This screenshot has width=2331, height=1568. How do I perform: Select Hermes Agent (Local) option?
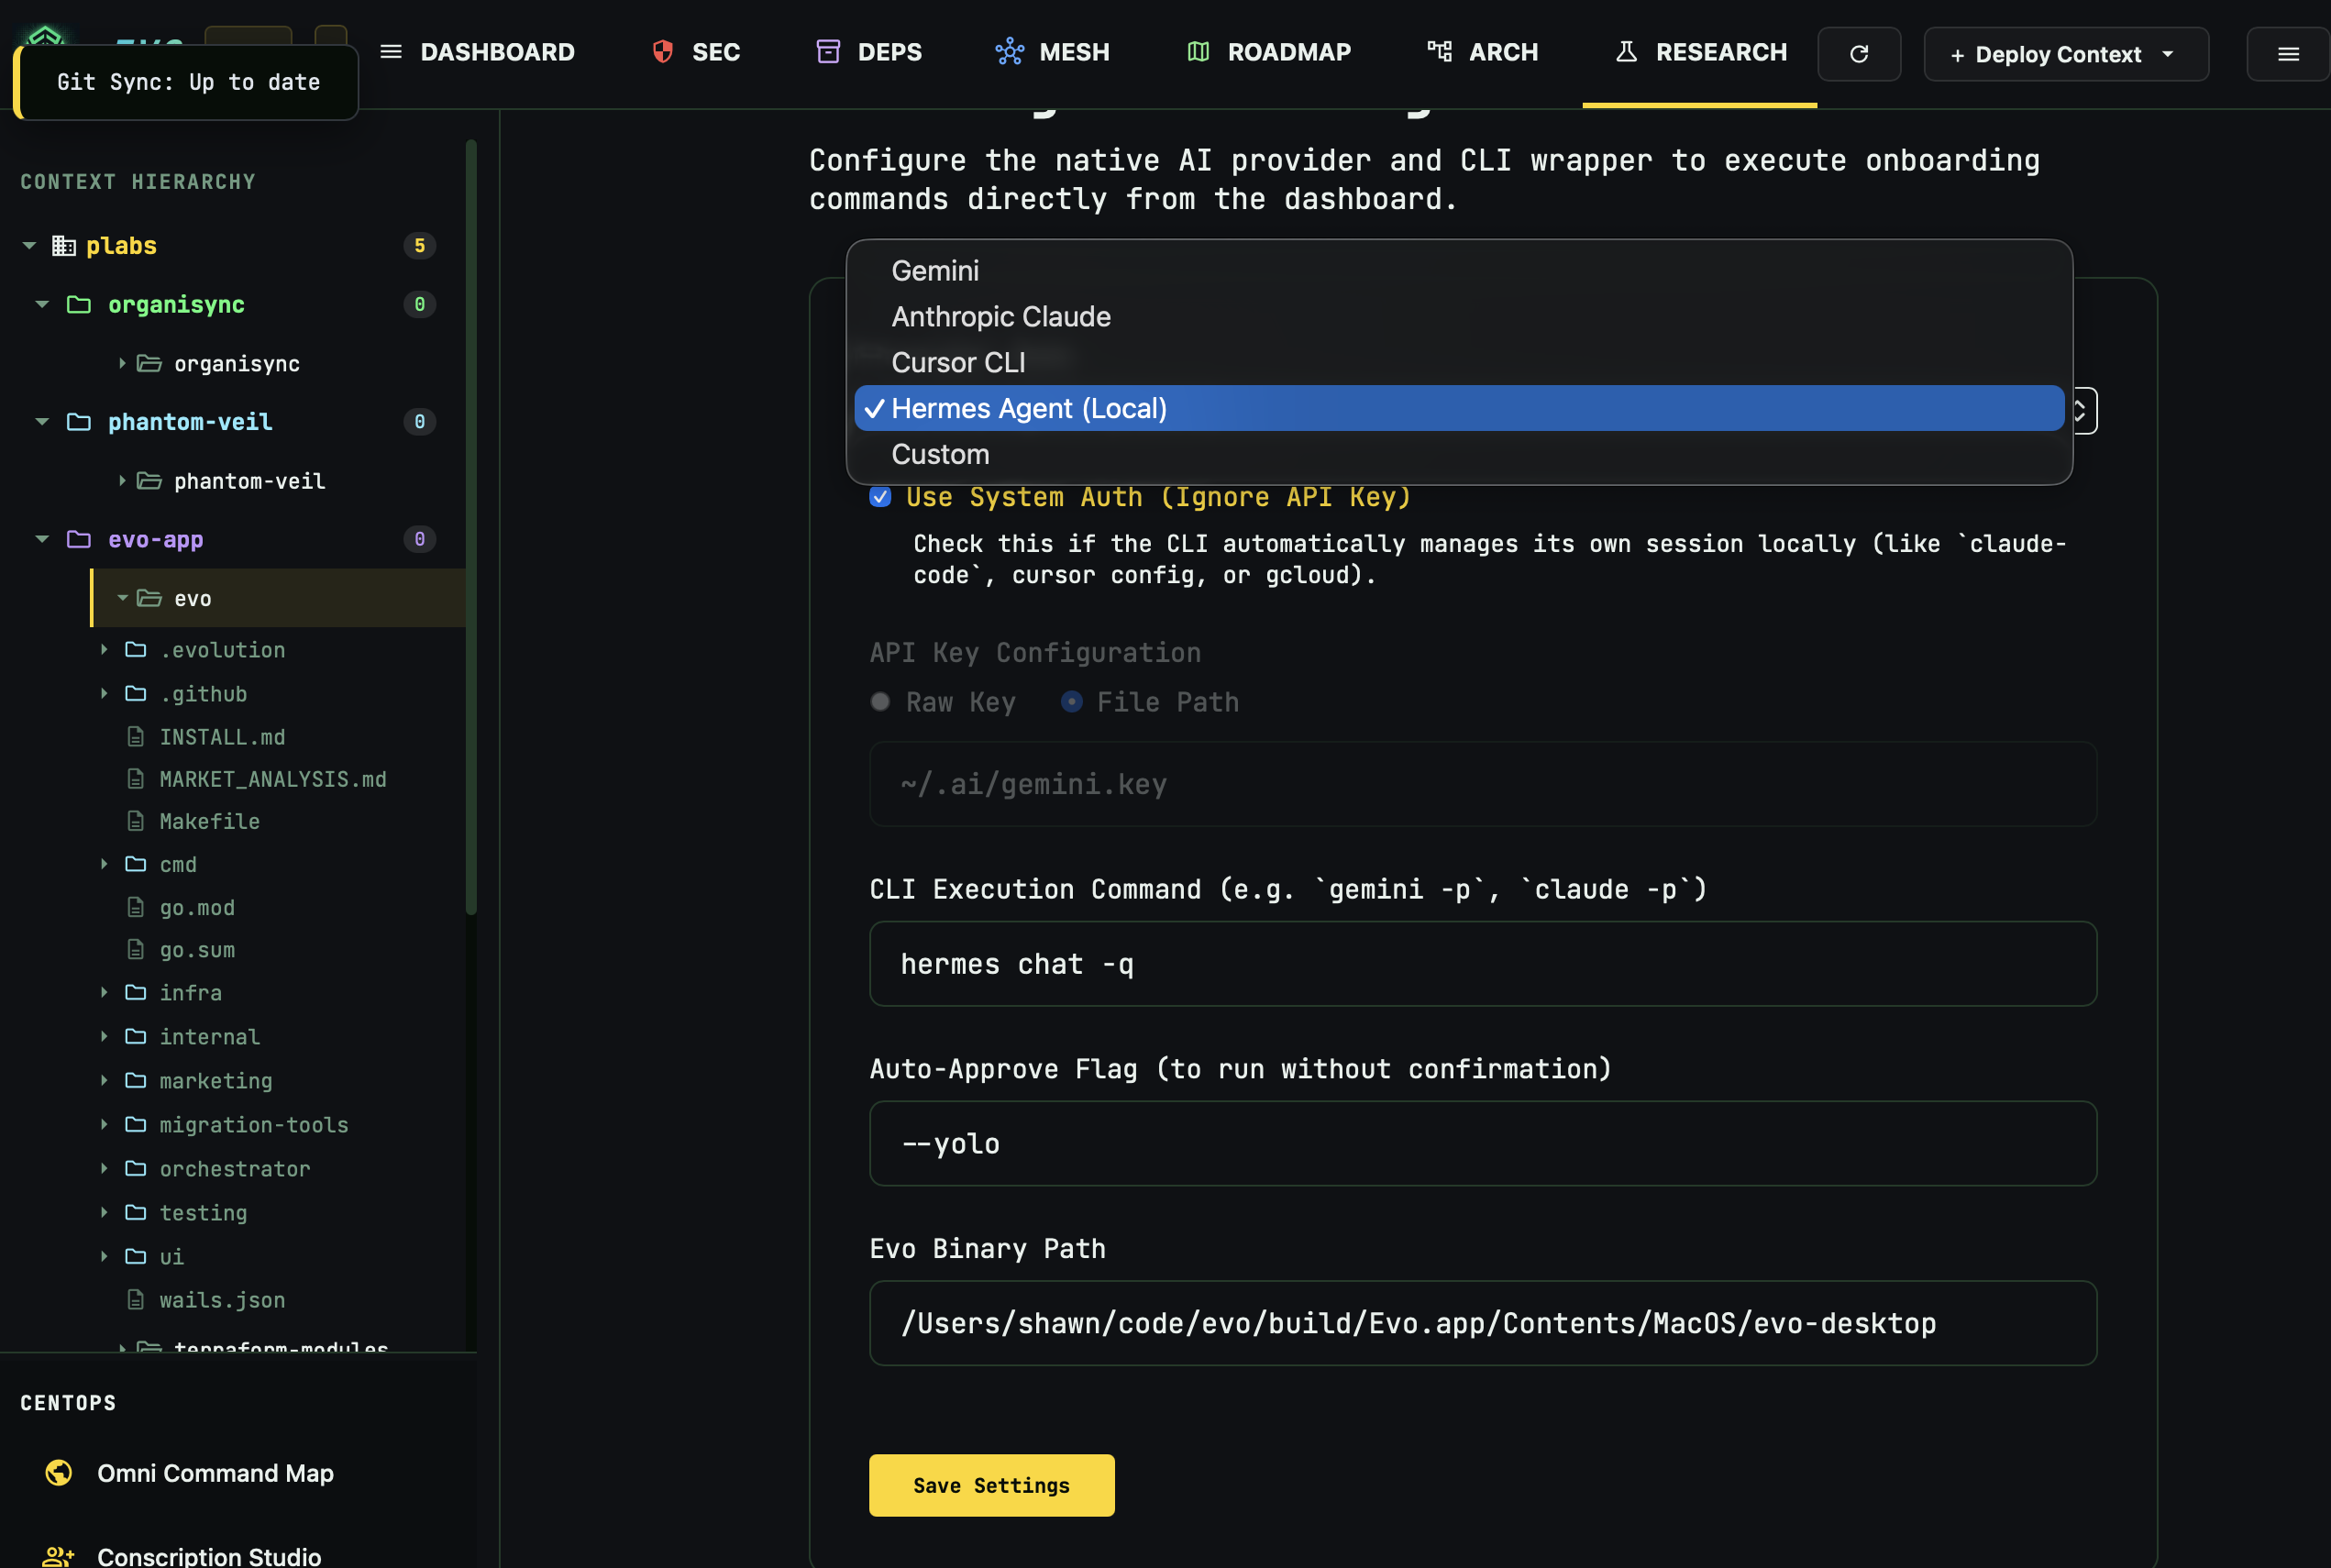1459,408
